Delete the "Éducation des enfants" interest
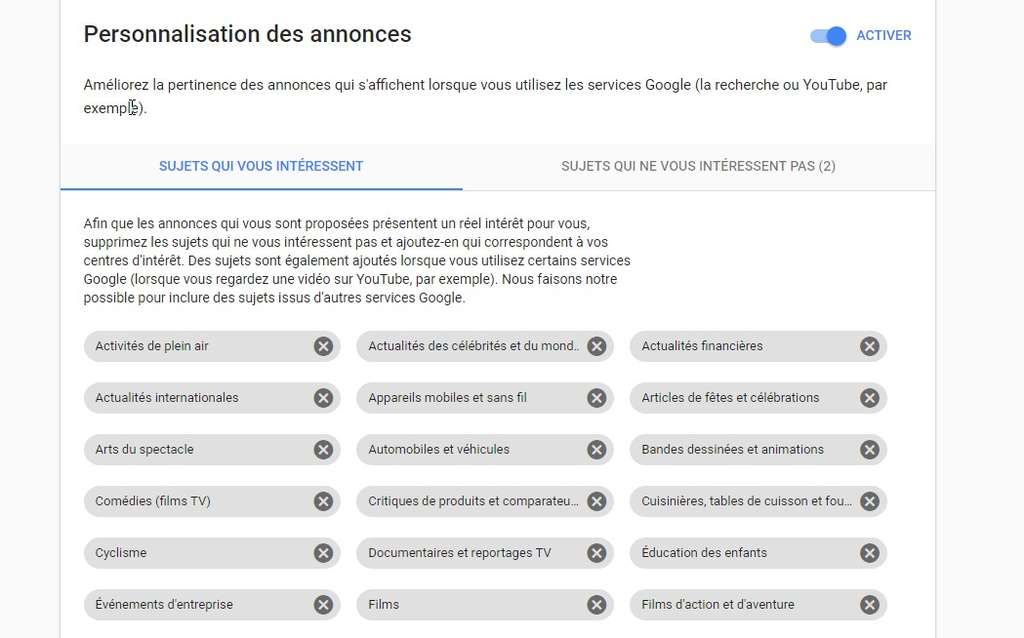 coord(869,553)
